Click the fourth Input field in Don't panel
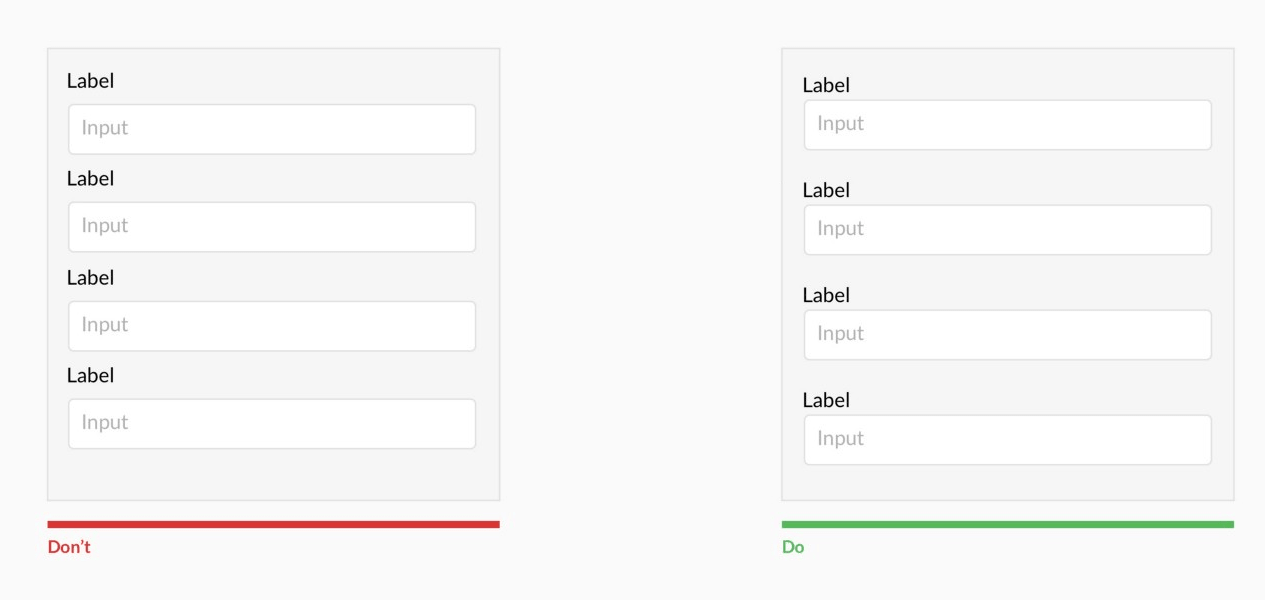1265x600 pixels. point(271,423)
